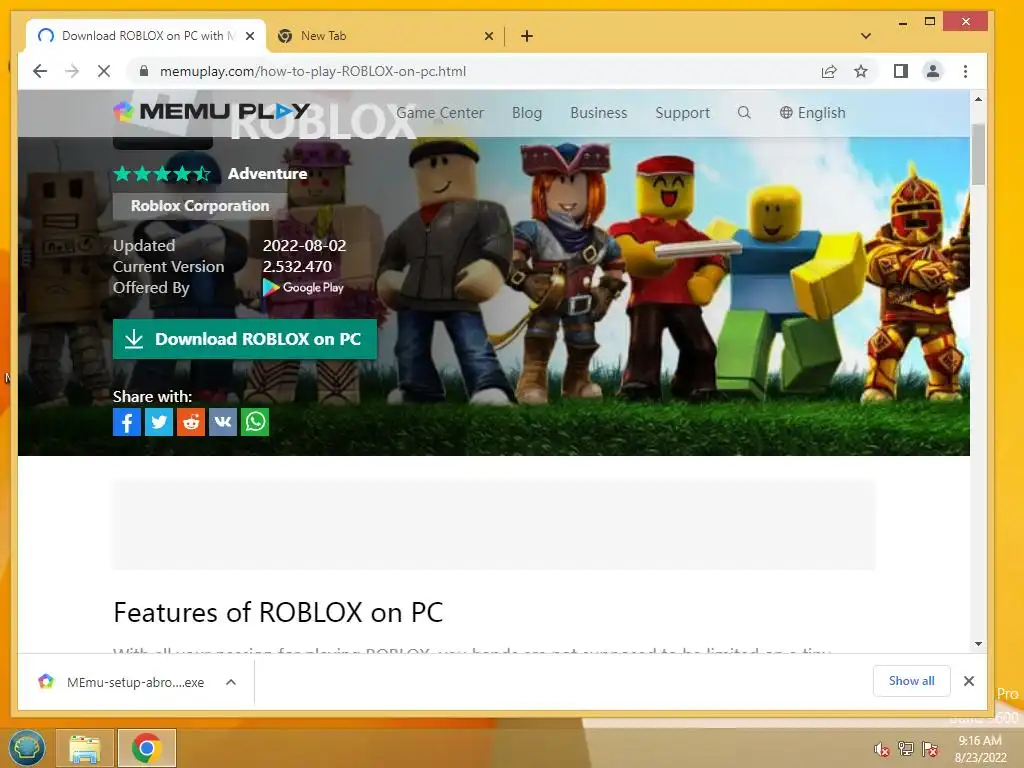Close the downloads bar
The height and width of the screenshot is (768, 1024).
(968, 681)
